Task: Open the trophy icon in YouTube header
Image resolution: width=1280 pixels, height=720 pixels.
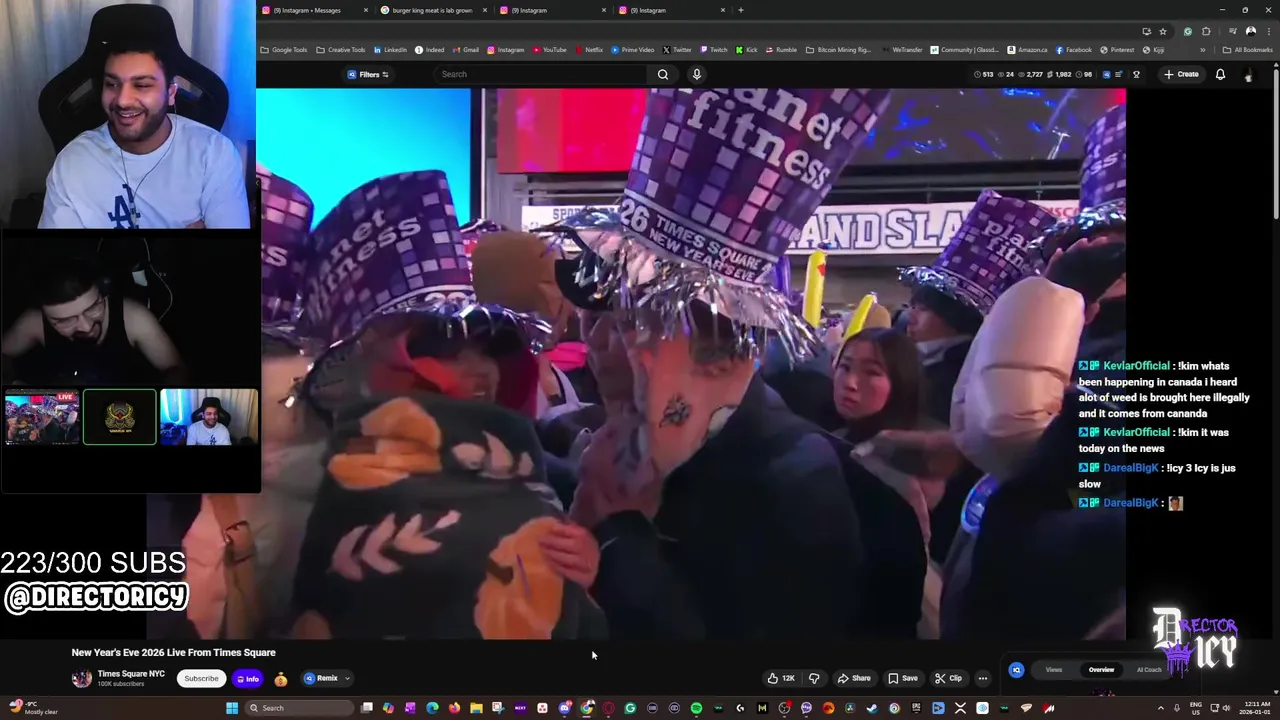Action: pyautogui.click(x=1136, y=74)
